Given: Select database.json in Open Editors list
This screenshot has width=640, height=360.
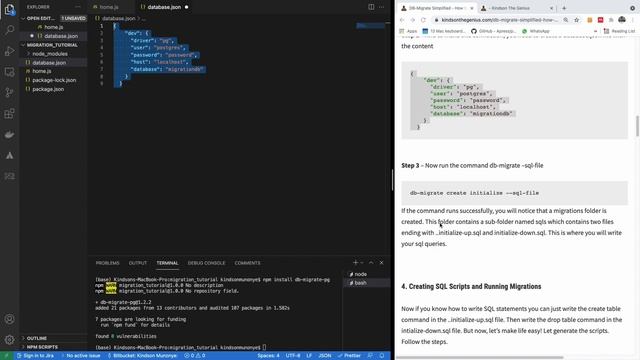Looking at the screenshot, I should click(61, 36).
